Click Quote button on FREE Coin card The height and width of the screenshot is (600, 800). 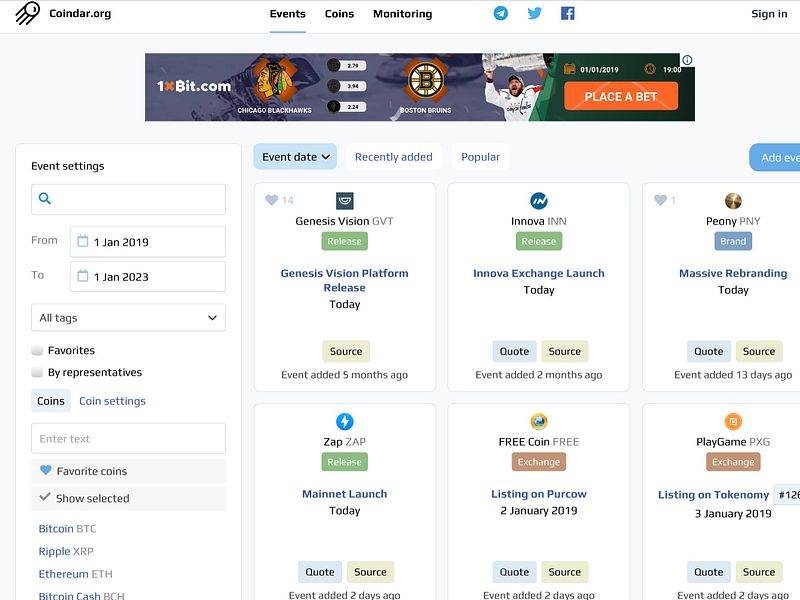(x=514, y=572)
